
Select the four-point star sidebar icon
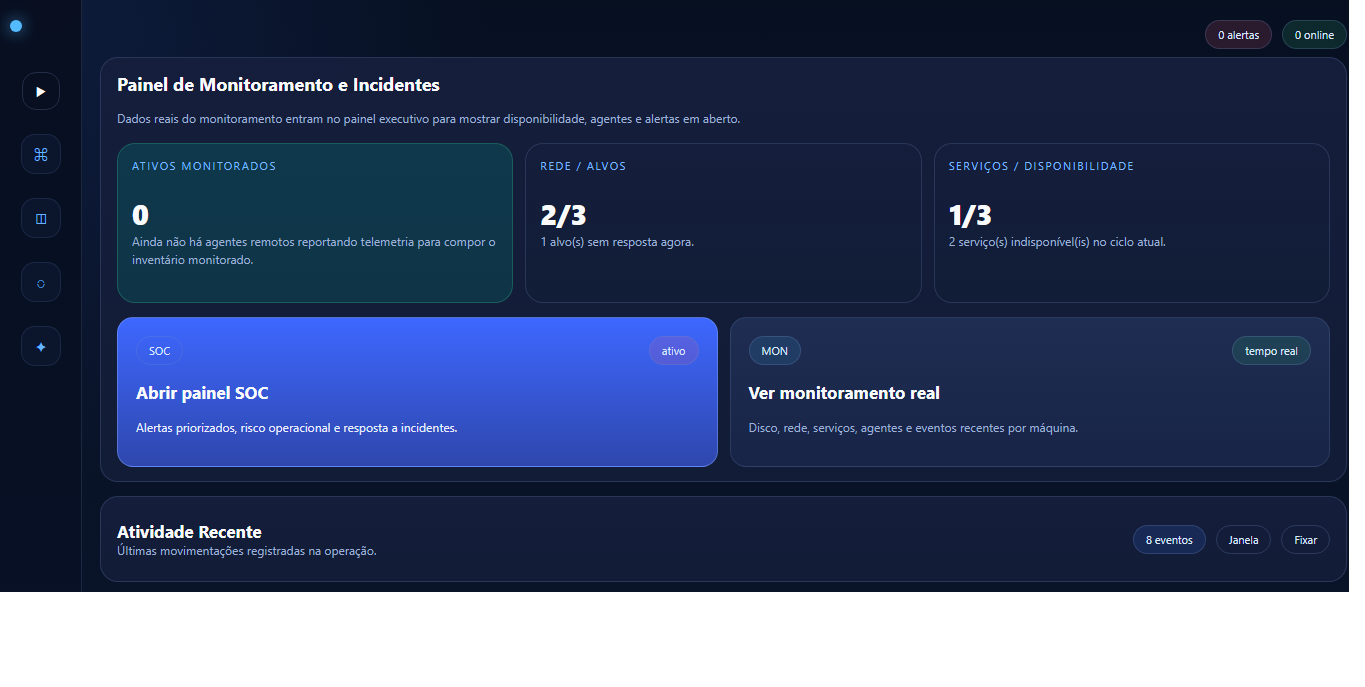click(x=41, y=347)
